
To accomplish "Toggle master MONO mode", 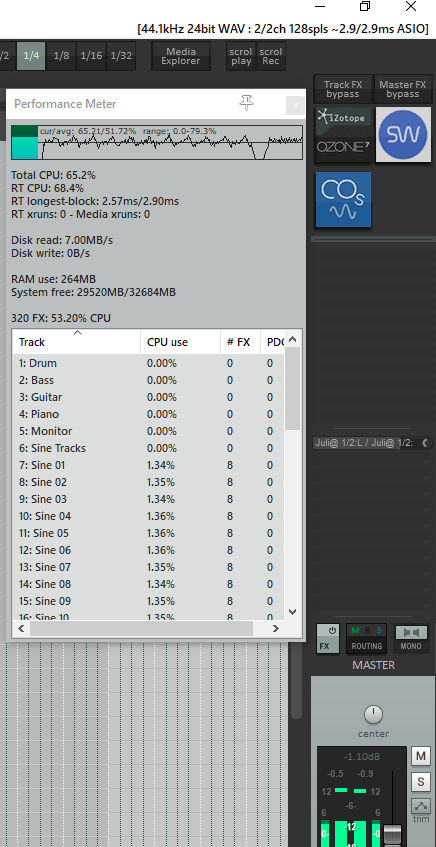I will pyautogui.click(x=411, y=638).
